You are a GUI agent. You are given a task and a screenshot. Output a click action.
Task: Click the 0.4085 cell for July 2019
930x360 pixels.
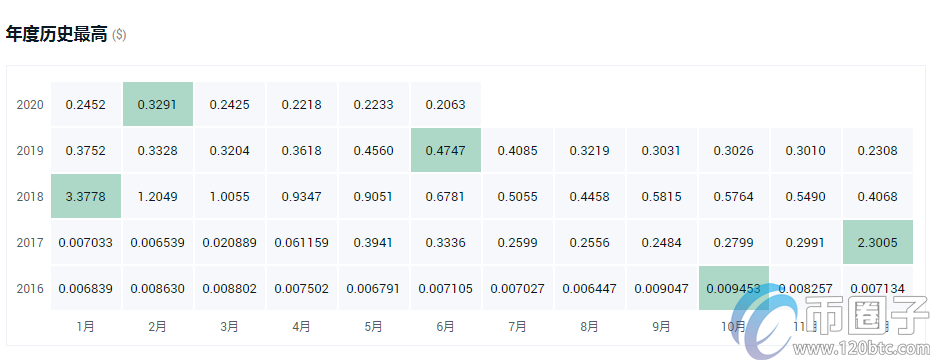(x=518, y=151)
